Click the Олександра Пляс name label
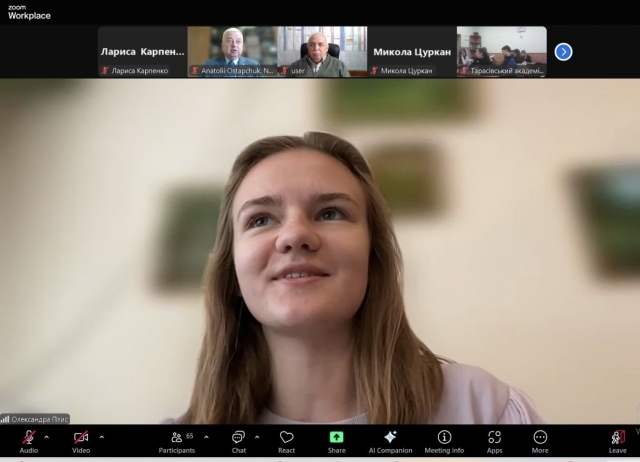Image resolution: width=640 pixels, height=462 pixels. pos(40,419)
